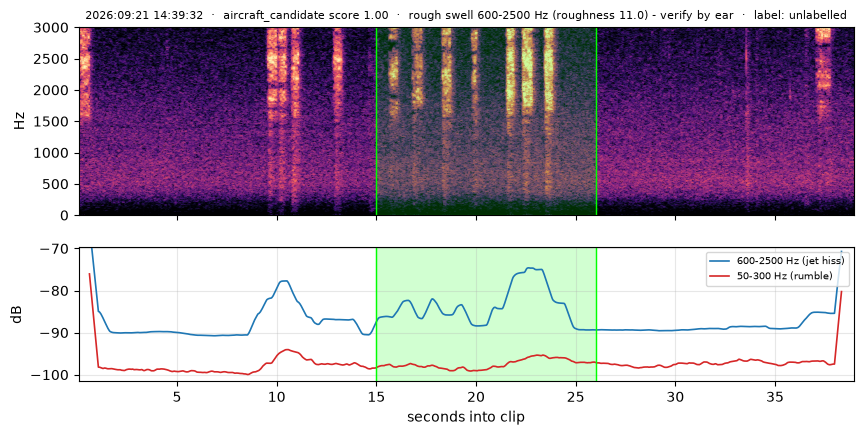Click the x-axis tick label 20
This screenshot has width=863, height=435.
(x=476, y=396)
